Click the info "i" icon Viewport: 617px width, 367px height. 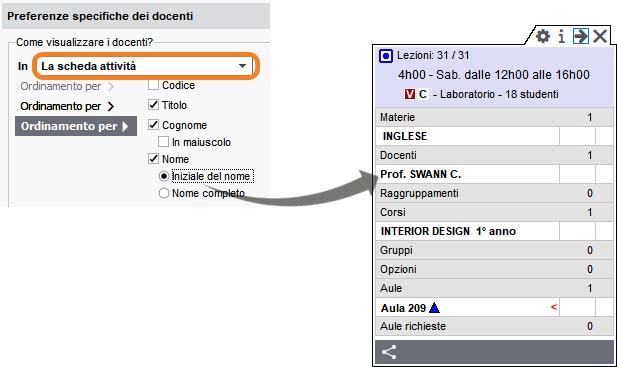[x=562, y=36]
